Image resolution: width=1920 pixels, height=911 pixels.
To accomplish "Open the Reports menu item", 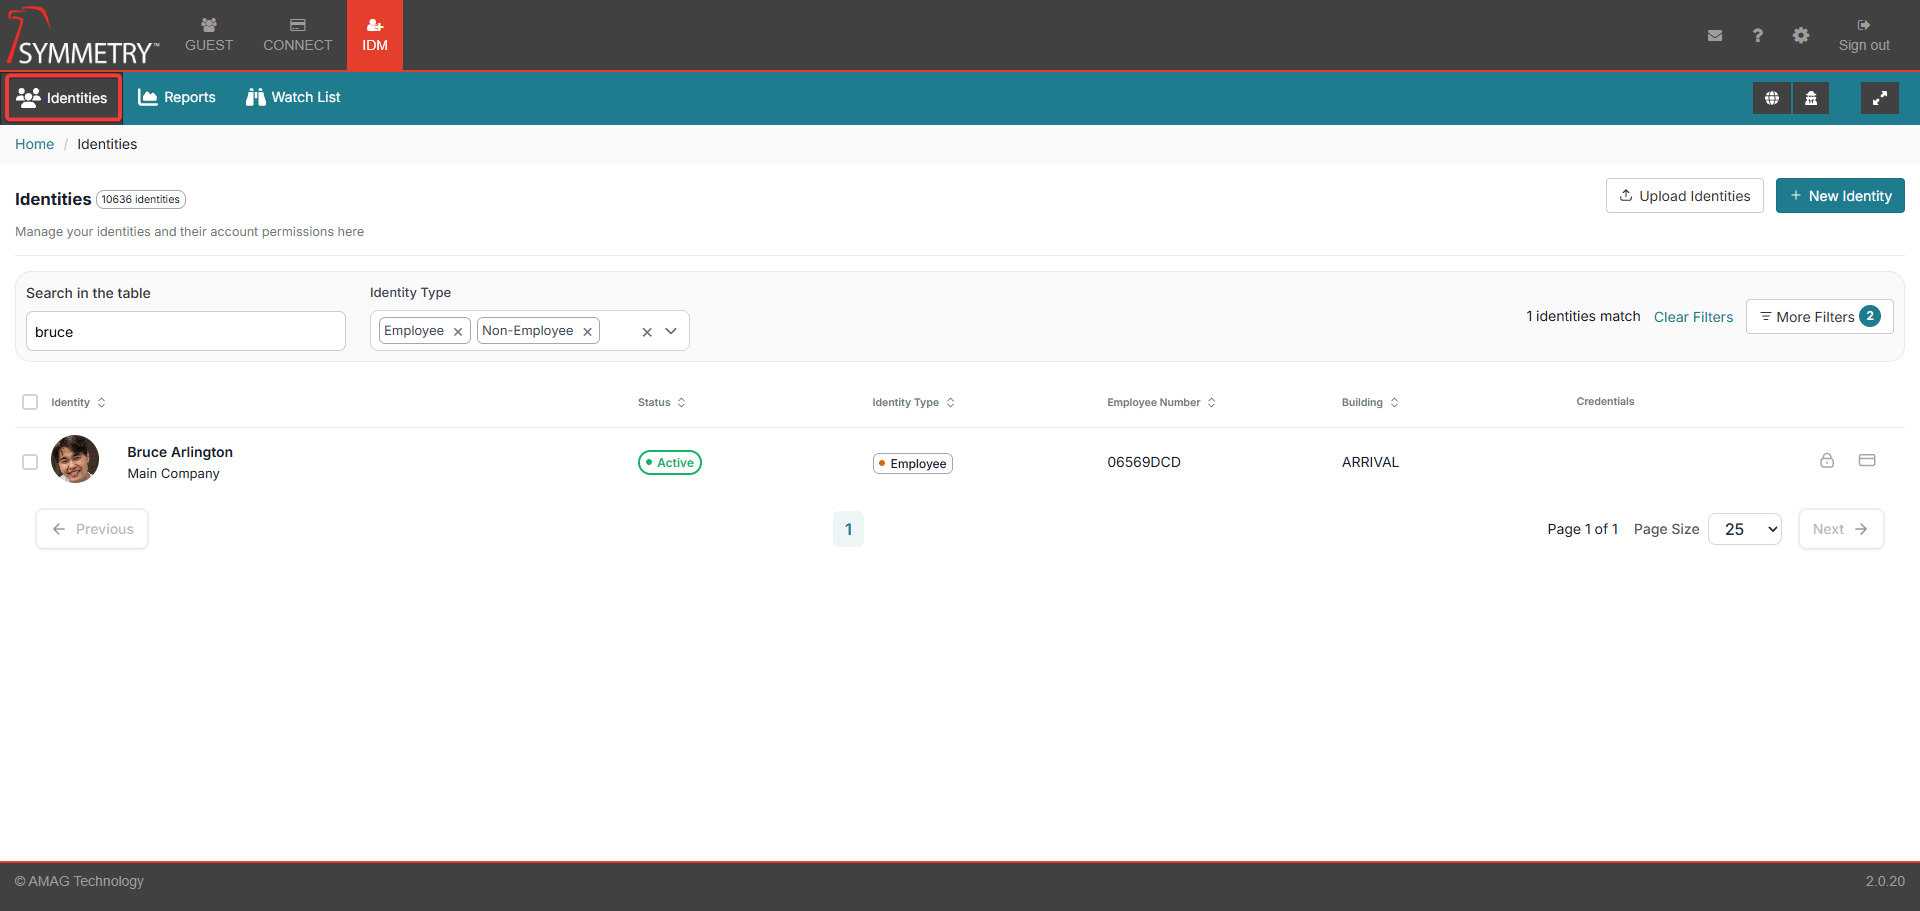I will (x=177, y=97).
